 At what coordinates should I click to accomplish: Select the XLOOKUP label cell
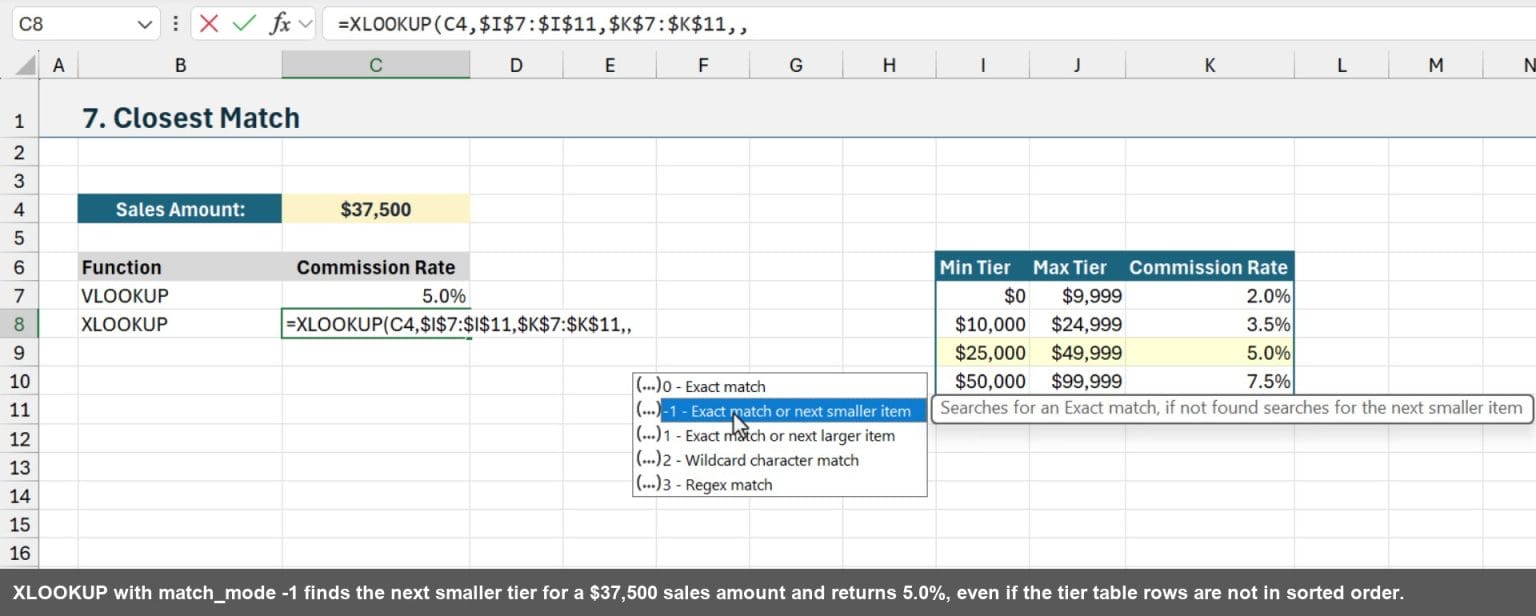pos(180,324)
